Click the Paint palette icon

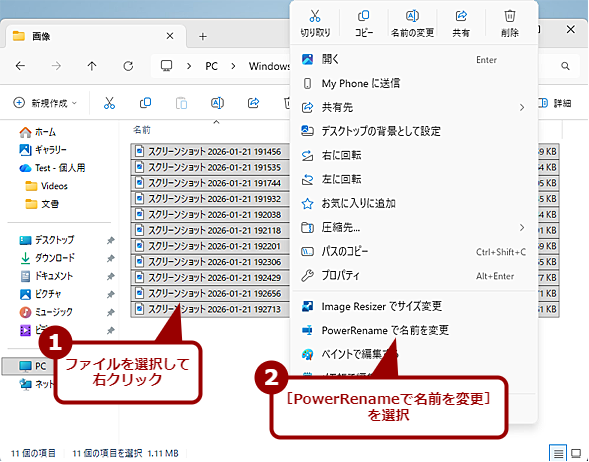point(307,354)
